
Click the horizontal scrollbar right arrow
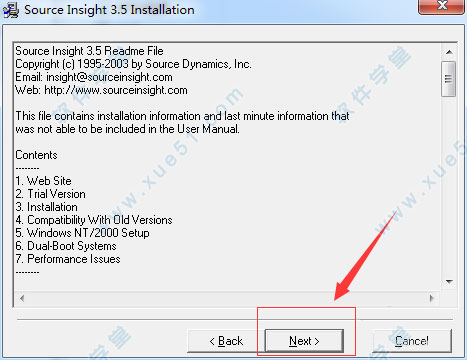click(x=432, y=298)
